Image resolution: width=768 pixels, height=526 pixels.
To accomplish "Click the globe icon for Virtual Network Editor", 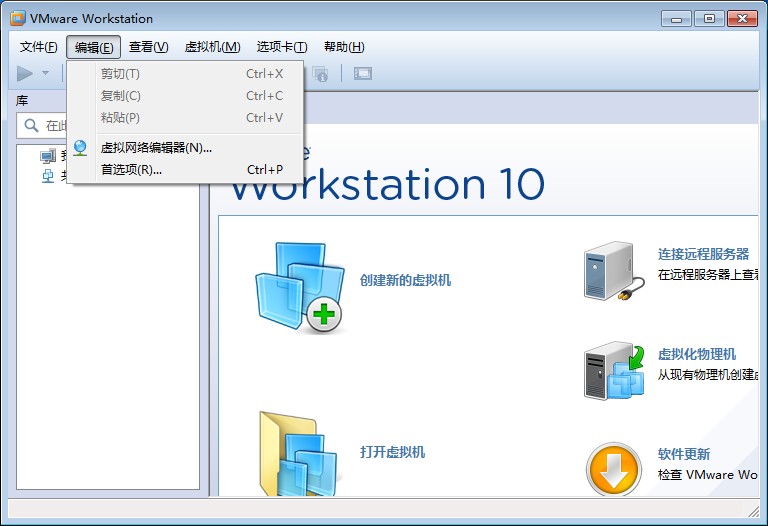I will tap(80, 148).
